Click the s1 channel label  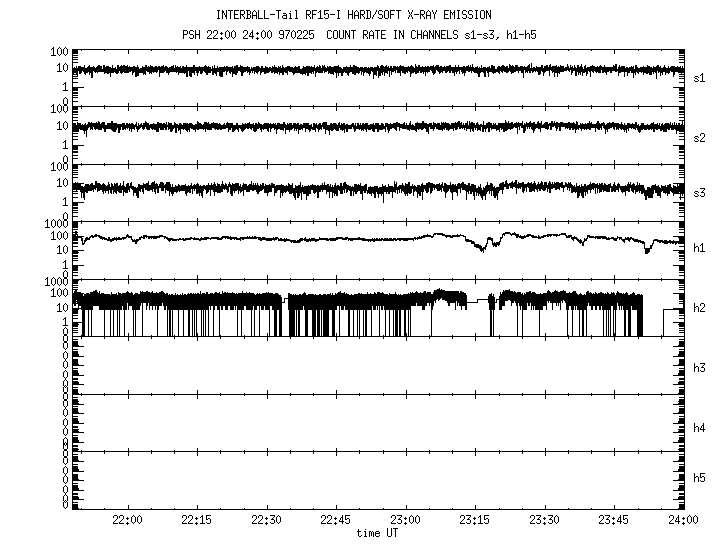pyautogui.click(x=699, y=78)
